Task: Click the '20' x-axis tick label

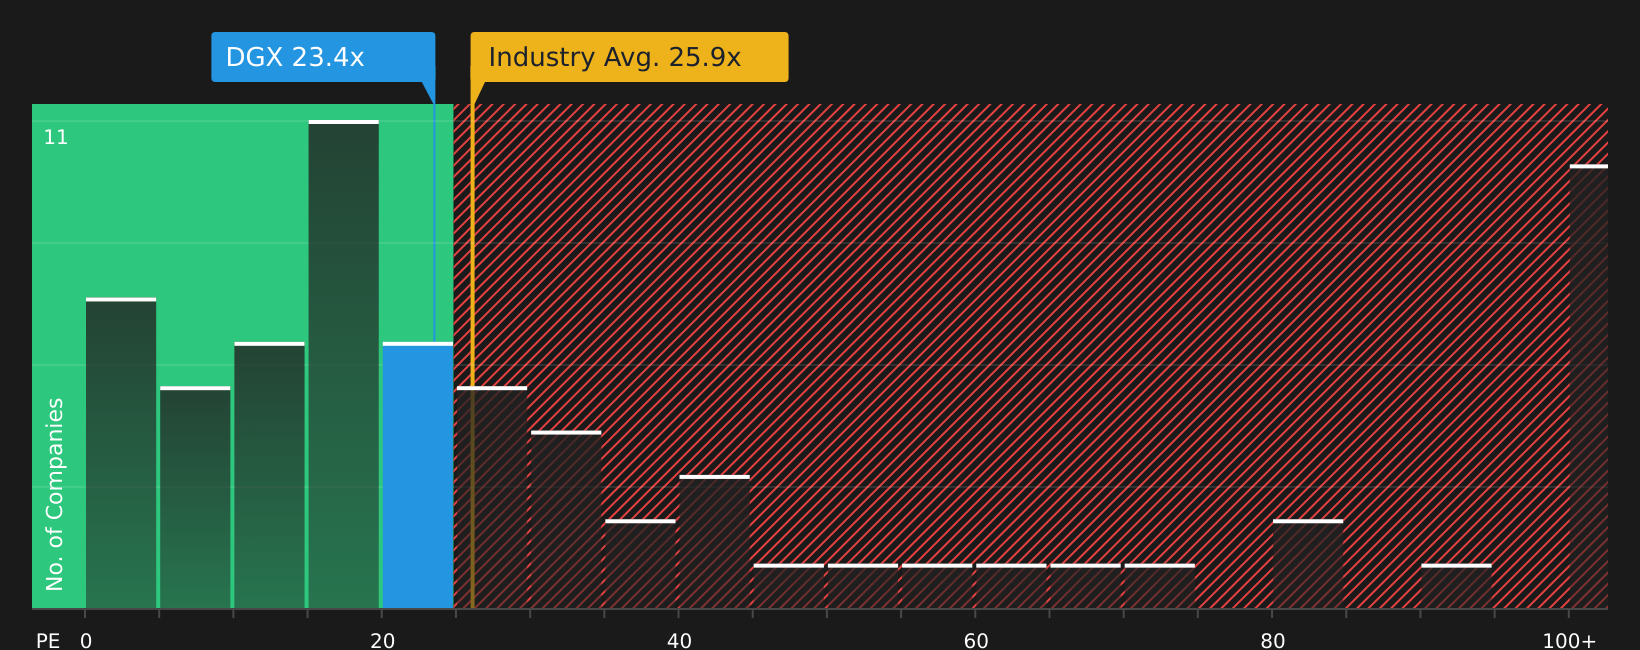Action: (x=383, y=641)
